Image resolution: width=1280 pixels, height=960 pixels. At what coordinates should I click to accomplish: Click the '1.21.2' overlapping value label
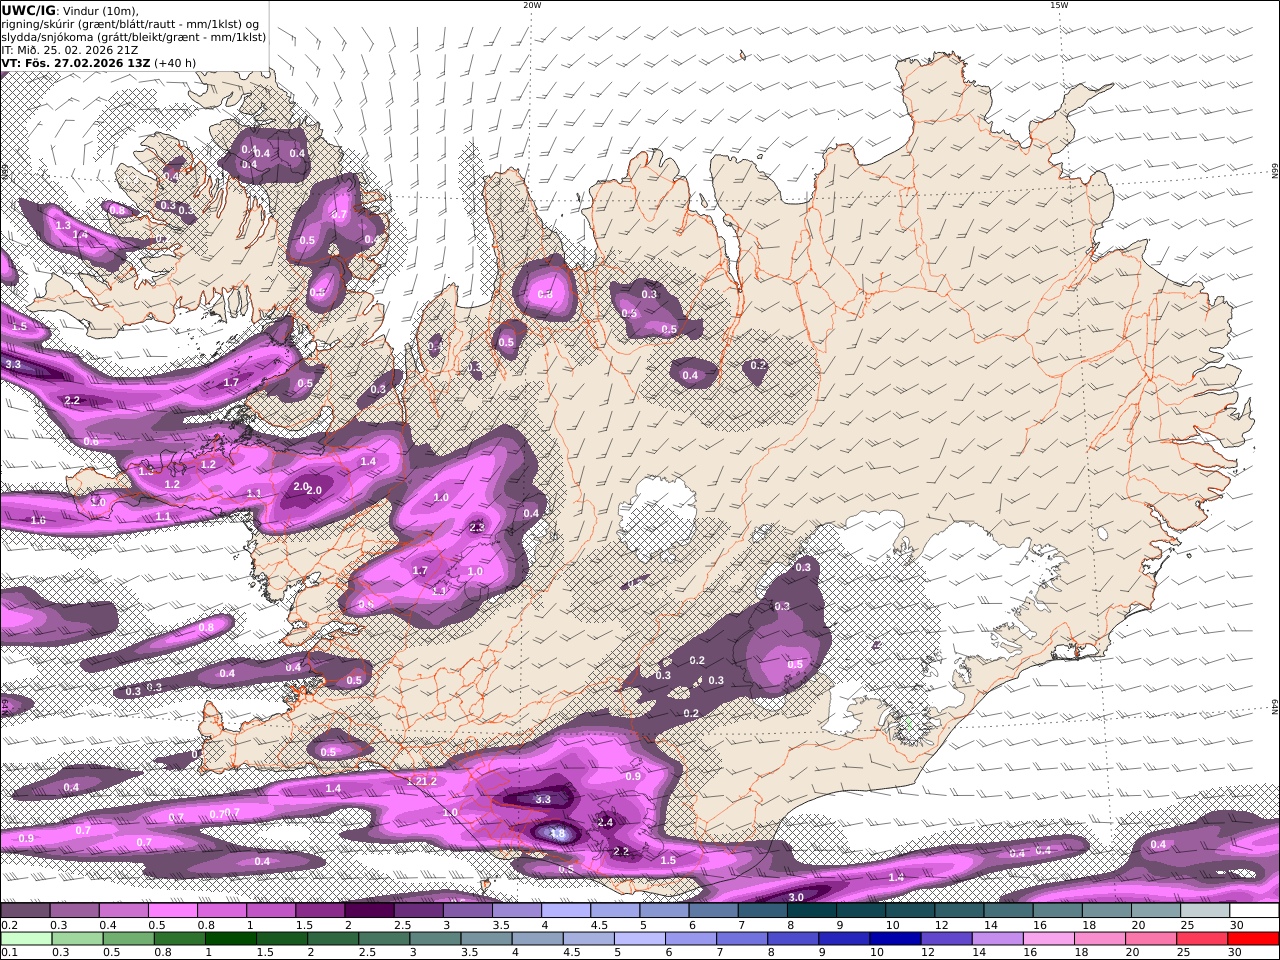[x=423, y=780]
